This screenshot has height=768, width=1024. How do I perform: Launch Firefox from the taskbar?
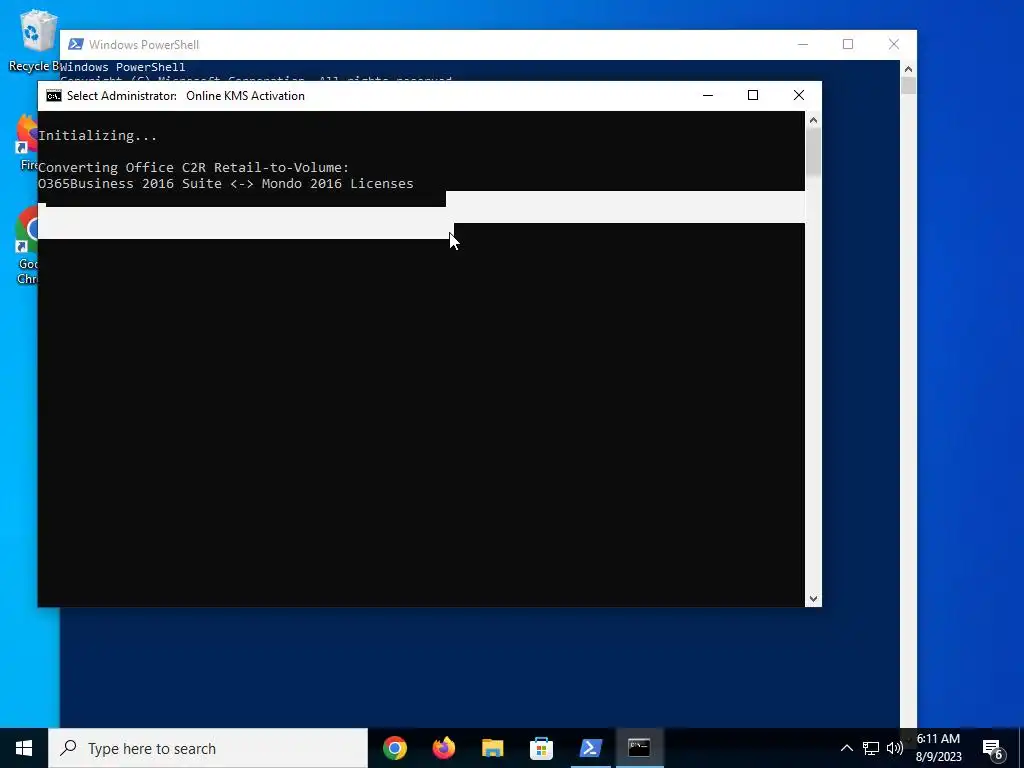(443, 748)
